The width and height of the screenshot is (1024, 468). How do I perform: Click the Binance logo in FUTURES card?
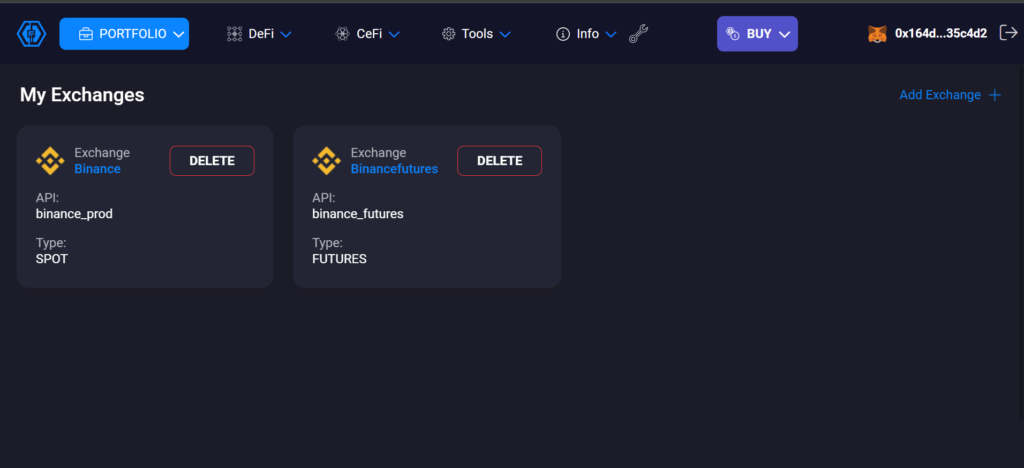326,160
